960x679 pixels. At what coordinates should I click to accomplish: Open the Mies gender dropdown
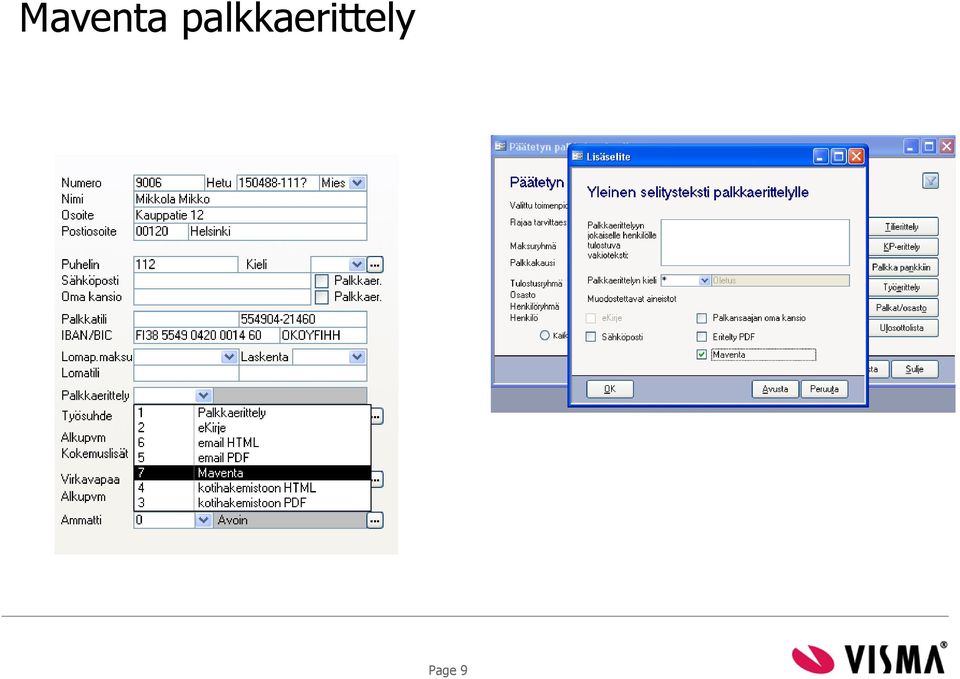pos(358,183)
